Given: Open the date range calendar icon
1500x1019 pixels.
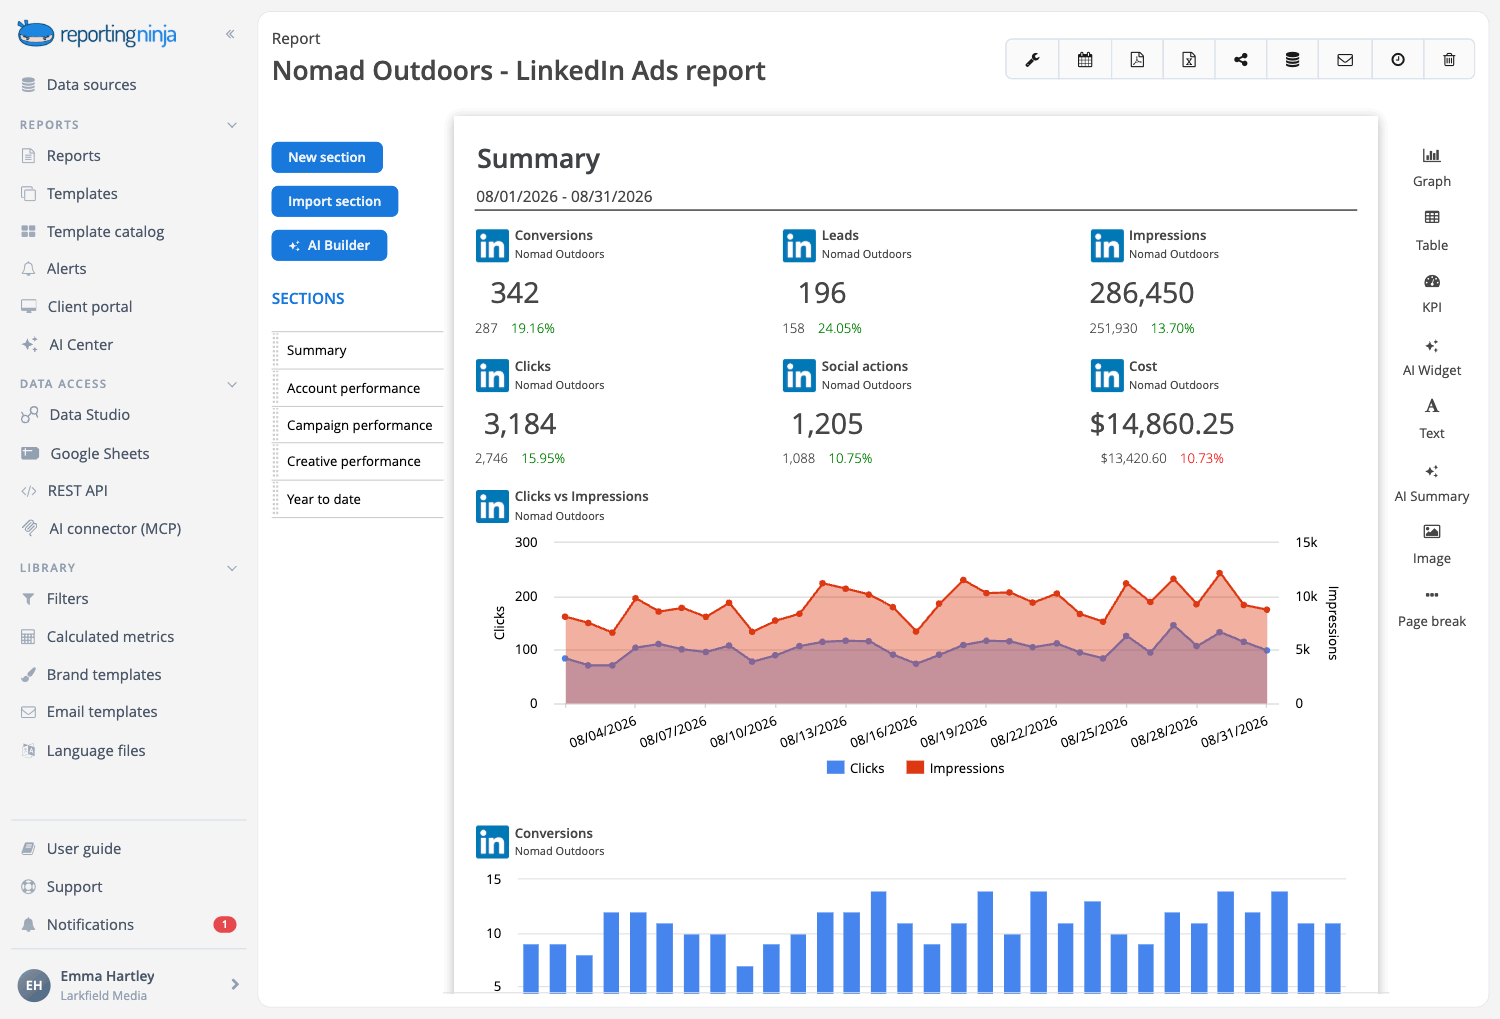Looking at the screenshot, I should click(1085, 60).
